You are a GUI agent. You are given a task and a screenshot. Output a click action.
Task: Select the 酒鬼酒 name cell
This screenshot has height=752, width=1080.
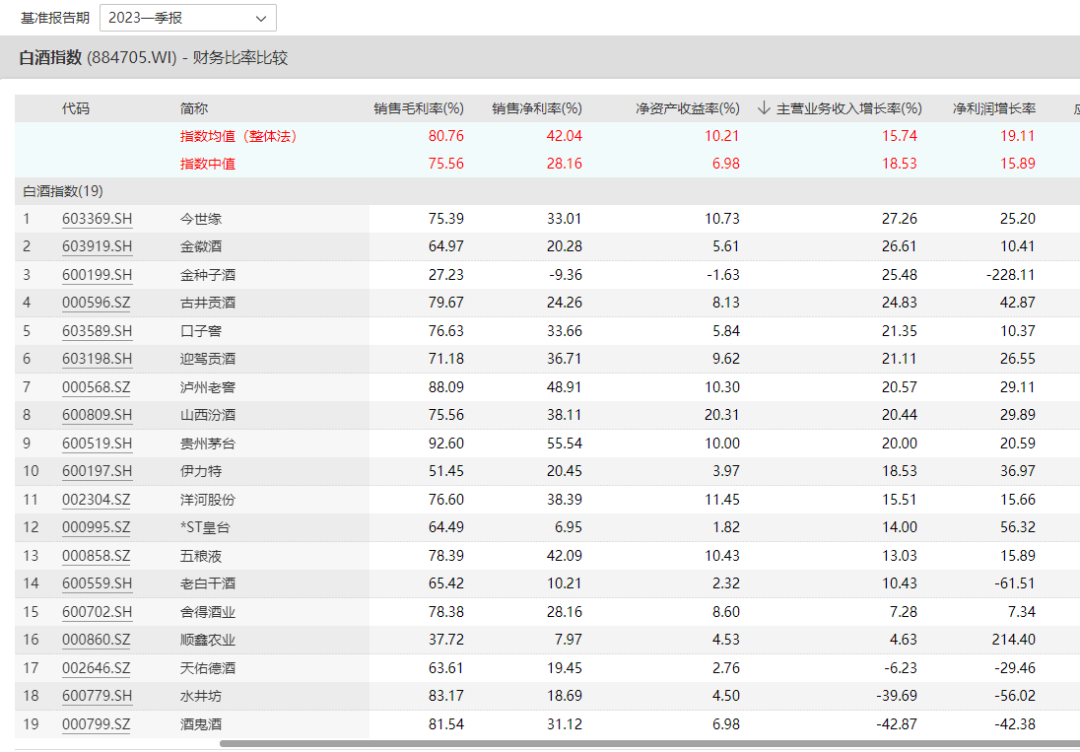coord(201,724)
